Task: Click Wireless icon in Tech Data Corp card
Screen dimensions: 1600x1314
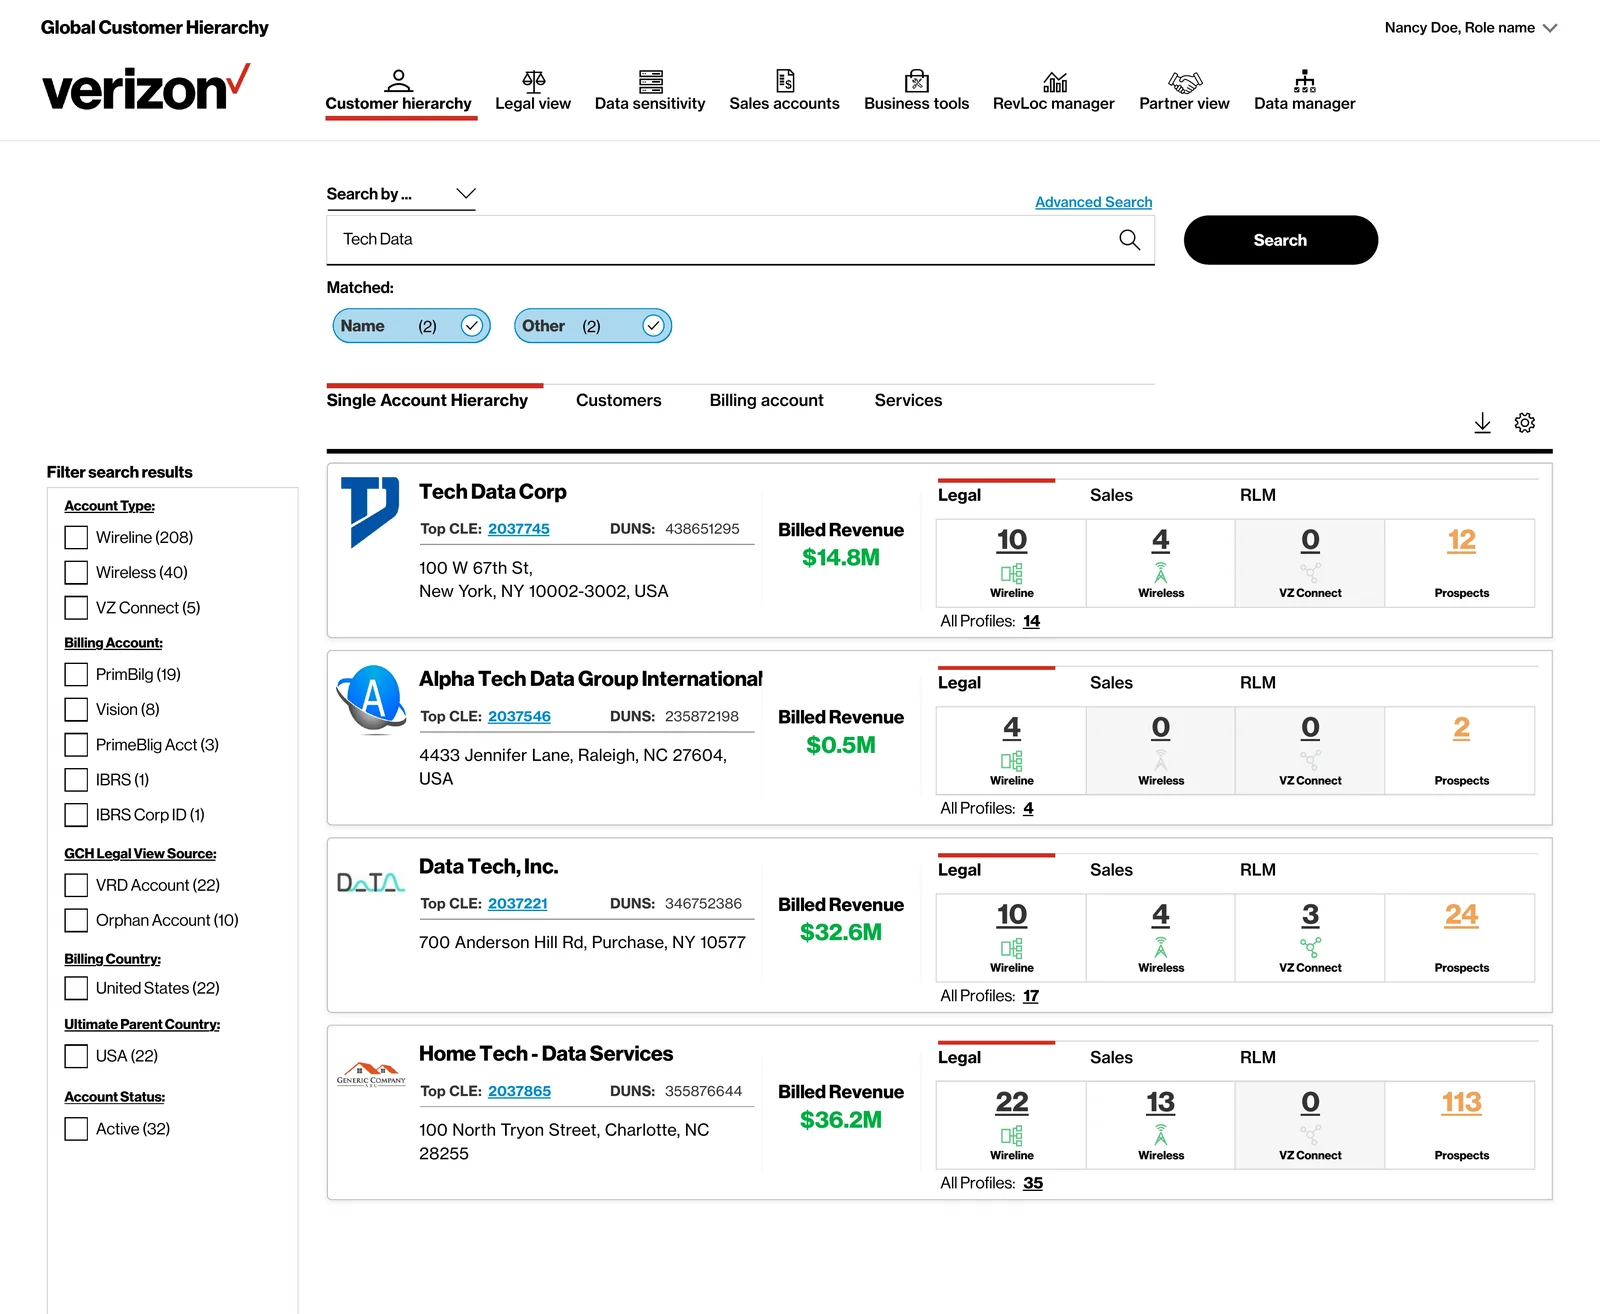Action: (x=1161, y=574)
